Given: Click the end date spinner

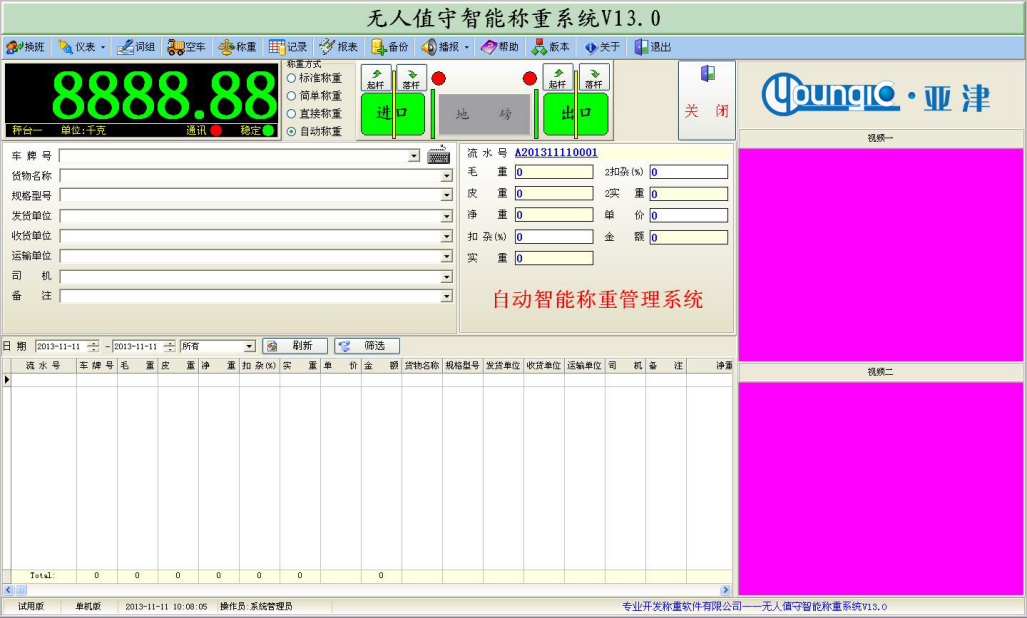Looking at the screenshot, I should pos(170,346).
